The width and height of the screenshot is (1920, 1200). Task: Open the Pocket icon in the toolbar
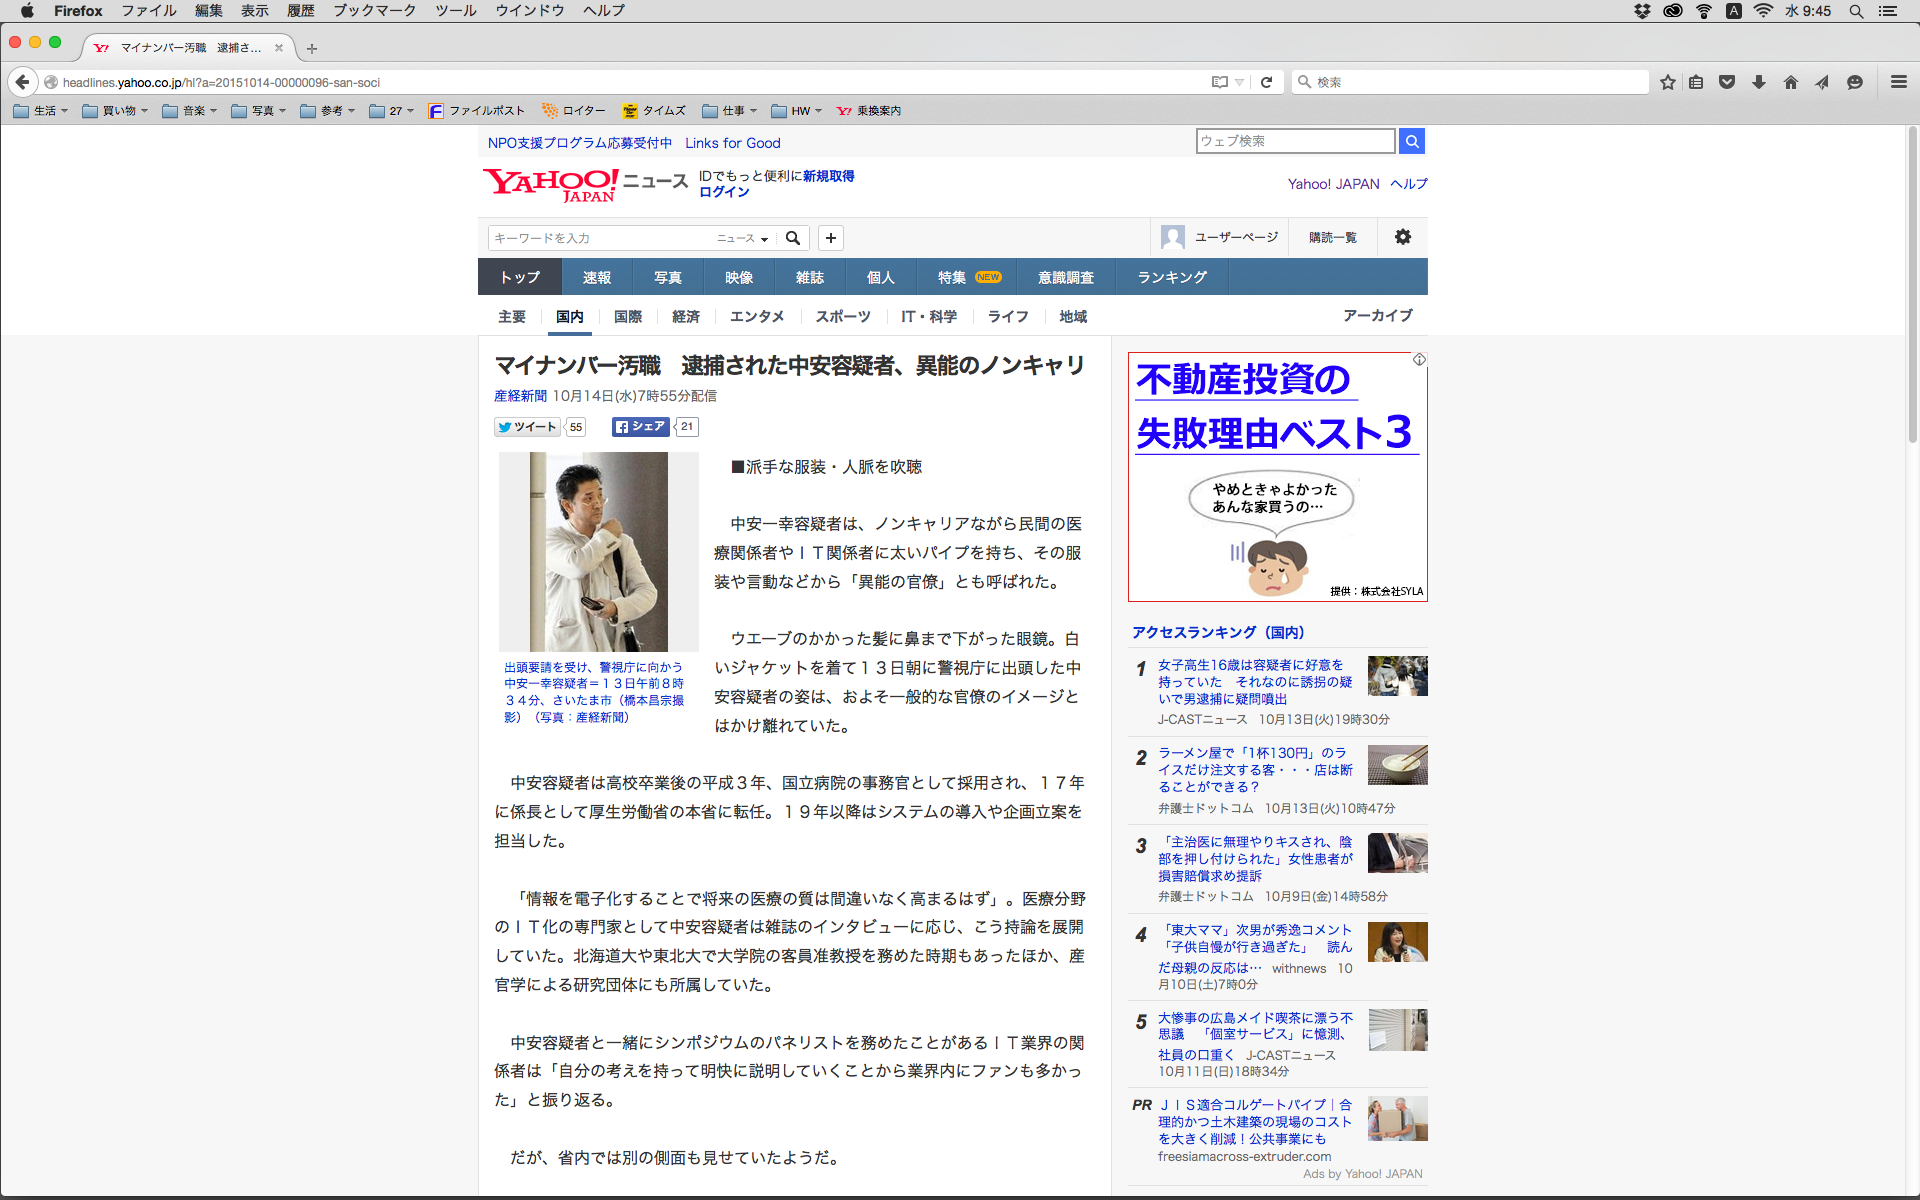[x=1727, y=82]
